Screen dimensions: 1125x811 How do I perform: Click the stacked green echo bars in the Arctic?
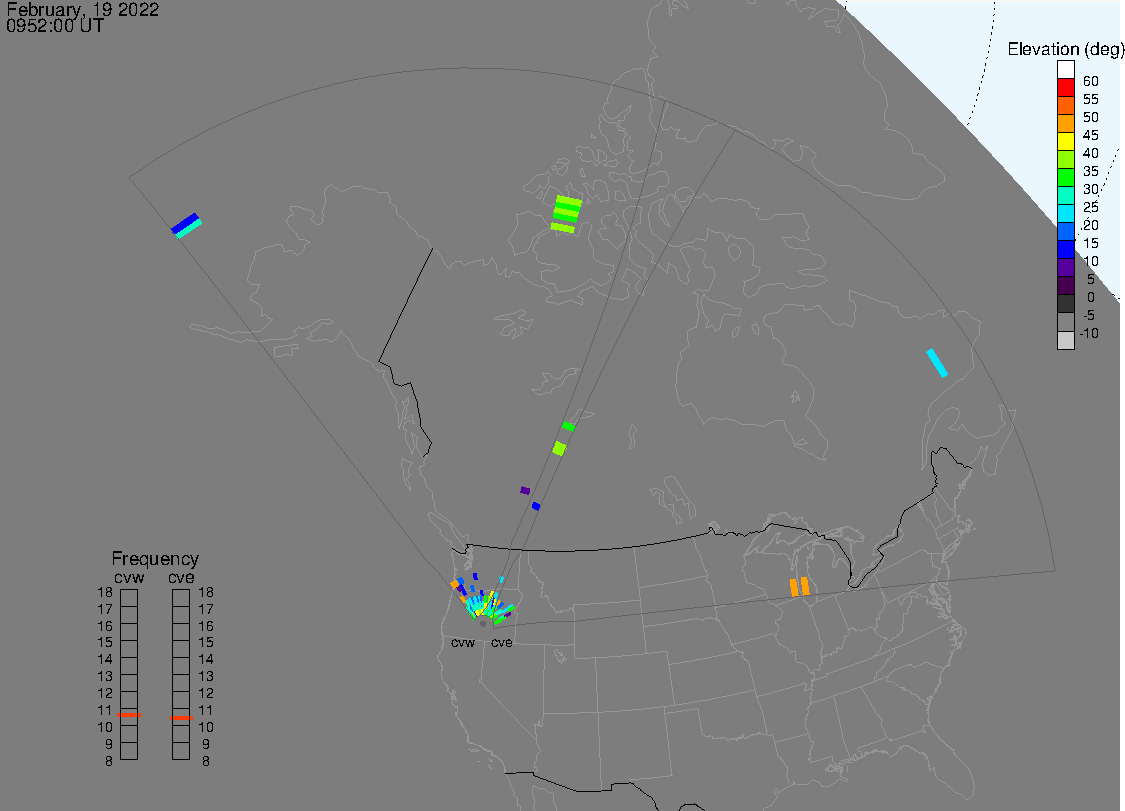(565, 214)
